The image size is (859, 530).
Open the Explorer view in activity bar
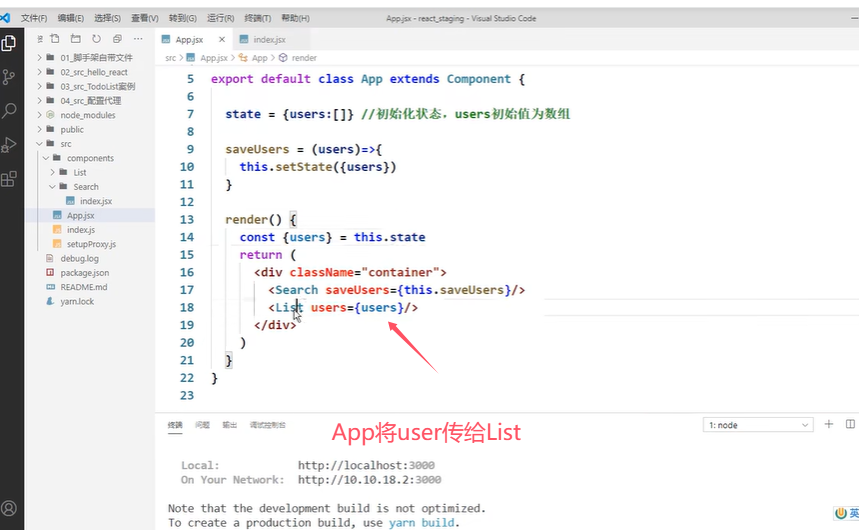[x=9, y=43]
